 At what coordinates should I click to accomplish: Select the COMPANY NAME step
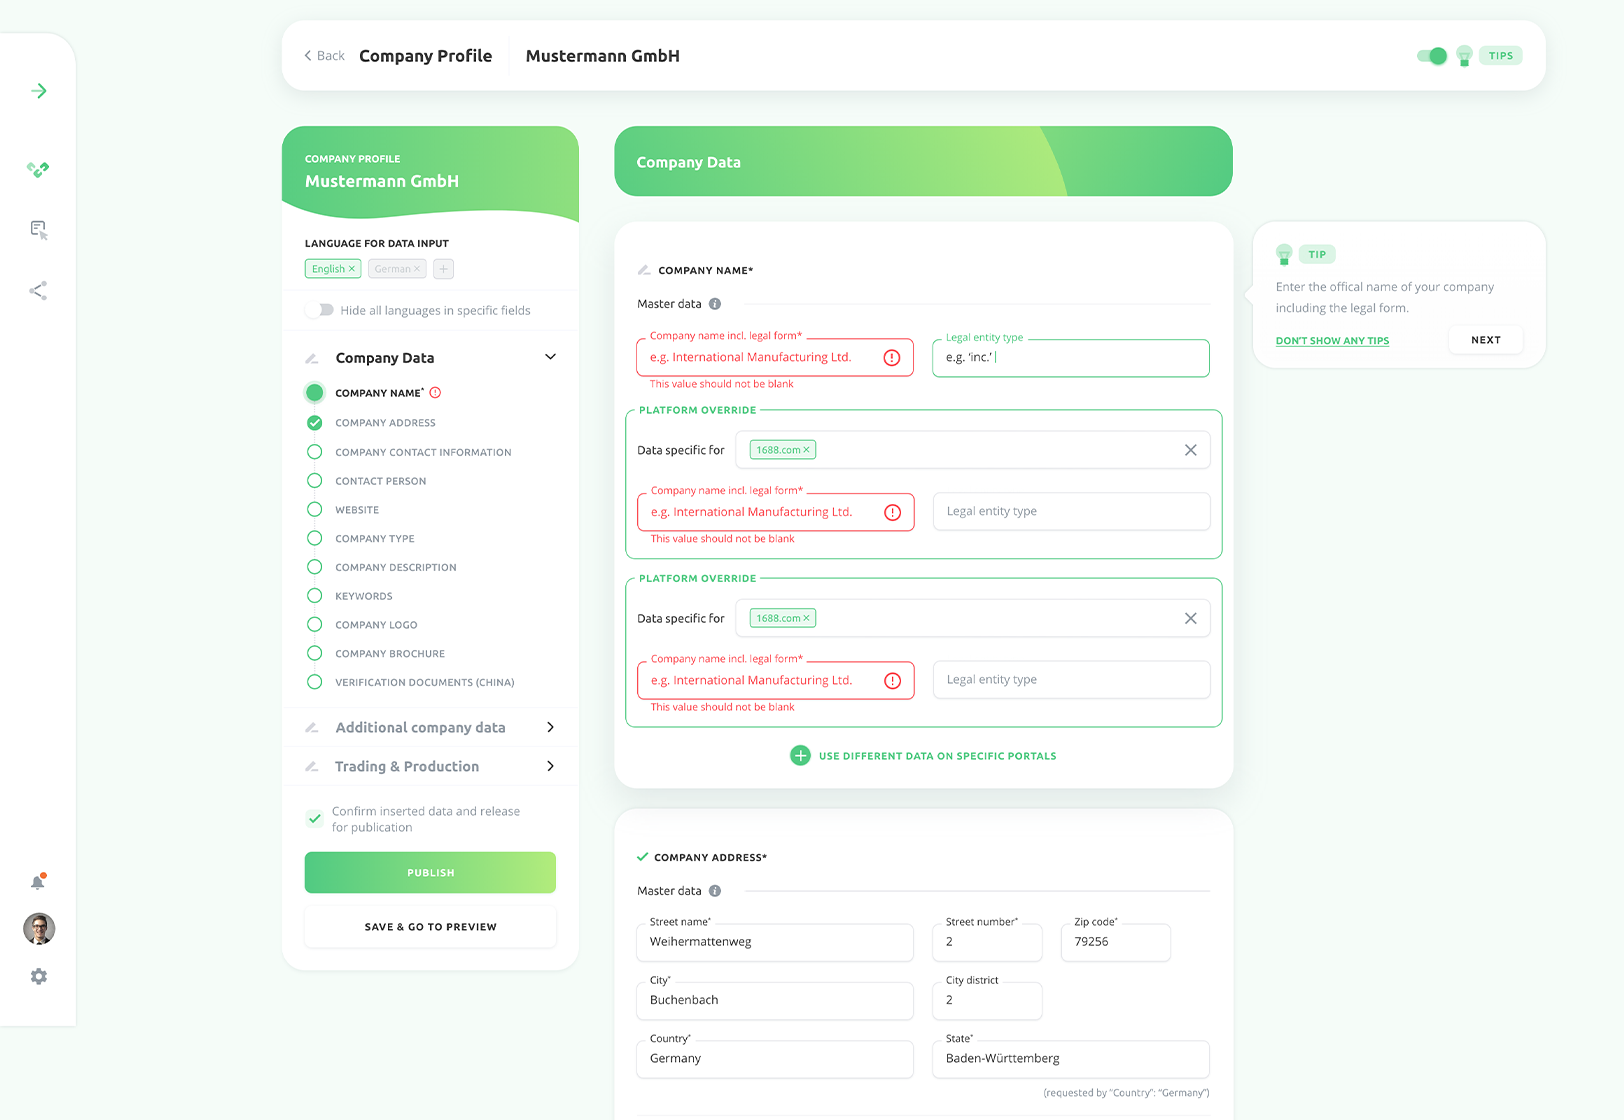(379, 393)
